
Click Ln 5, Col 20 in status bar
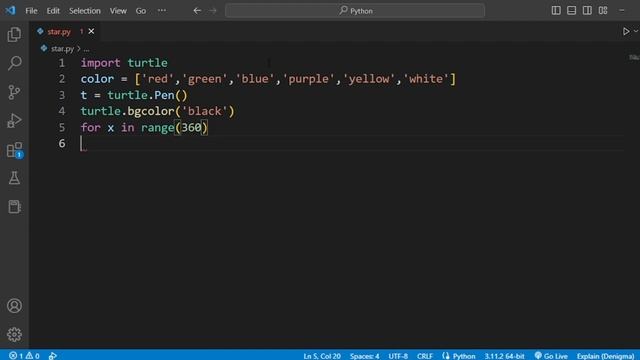coord(322,356)
